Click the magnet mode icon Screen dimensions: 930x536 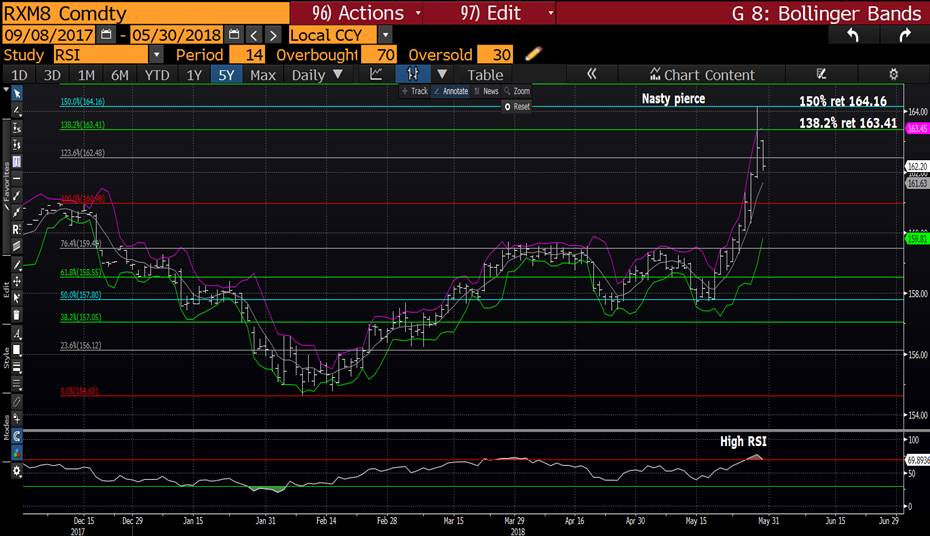(x=17, y=437)
